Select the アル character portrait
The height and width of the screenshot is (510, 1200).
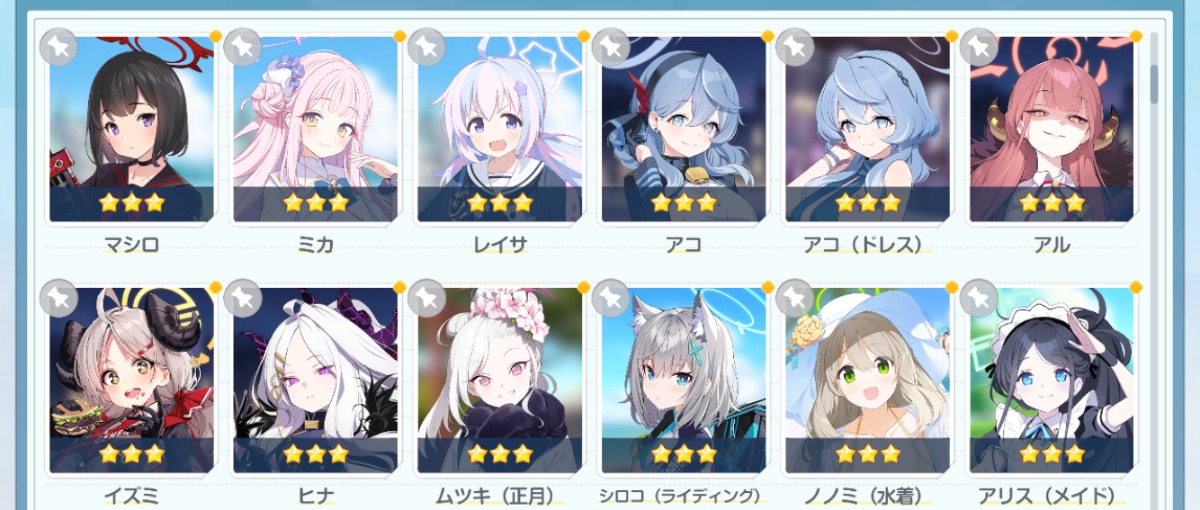1051,129
